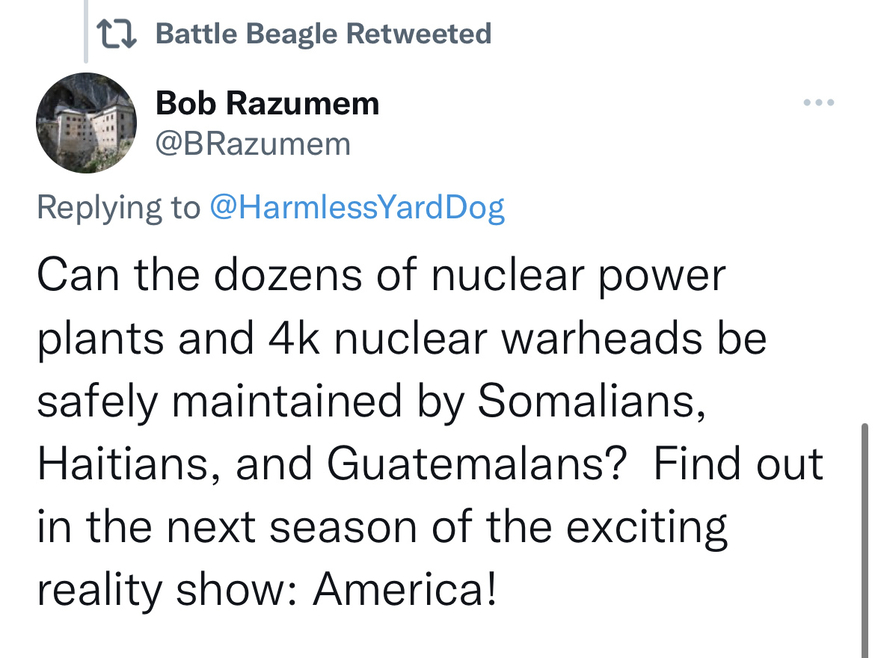The image size is (875, 658).
Task: Click the "Replying to" text
Action: click(x=119, y=207)
